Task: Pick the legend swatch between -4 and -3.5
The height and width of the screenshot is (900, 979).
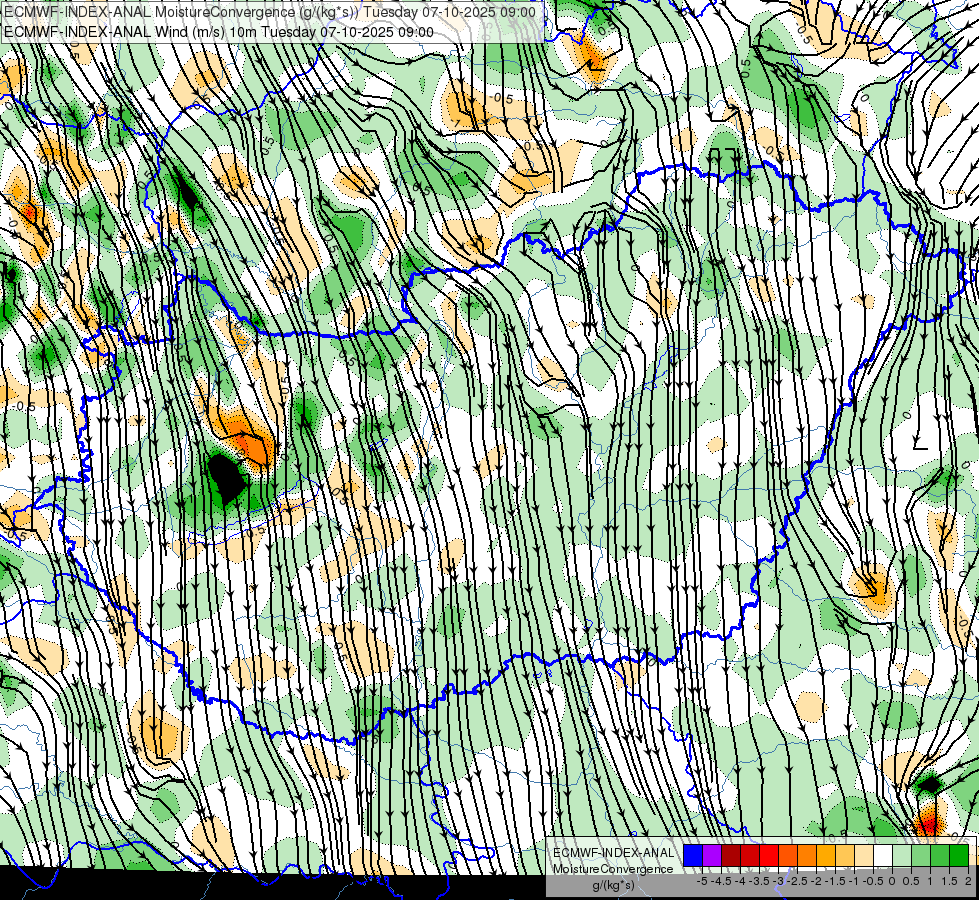Action: click(x=750, y=856)
